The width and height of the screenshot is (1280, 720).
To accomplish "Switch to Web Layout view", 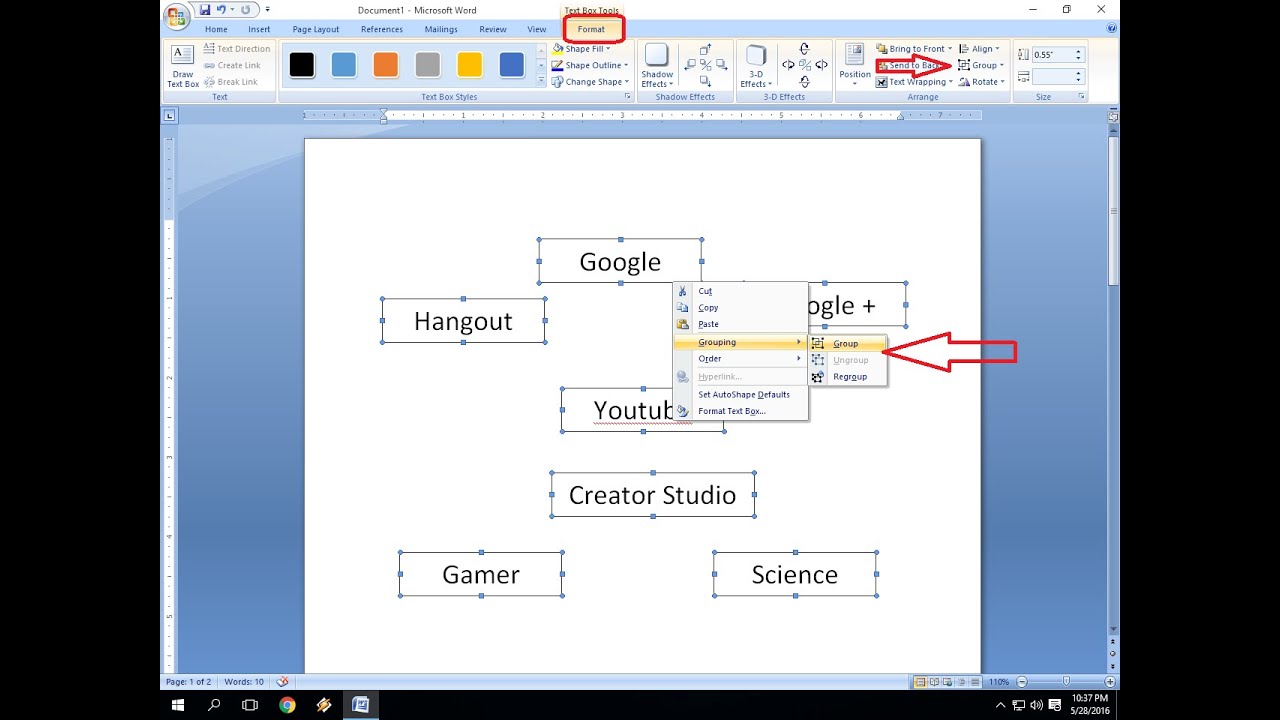I will coord(948,681).
